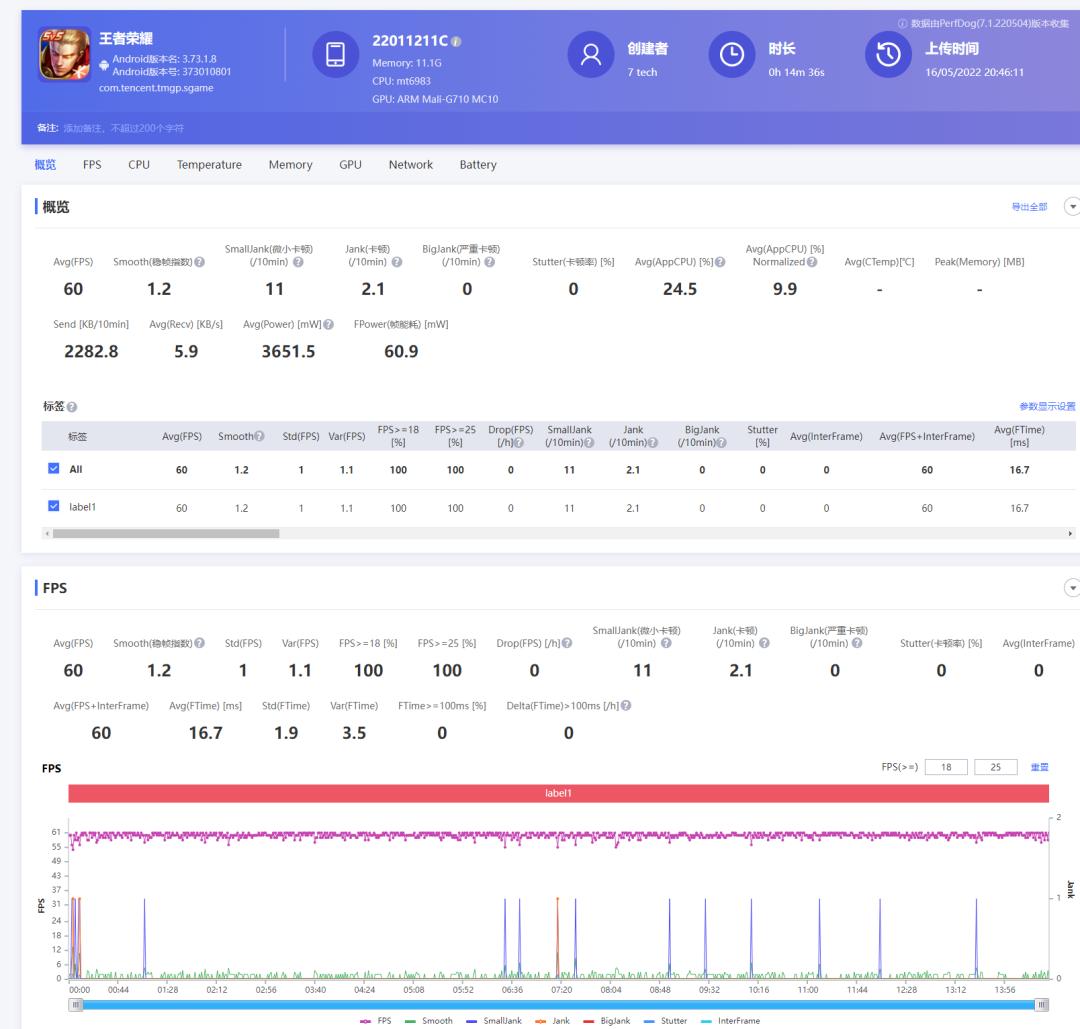The height and width of the screenshot is (1029, 1080).
Task: Click the creator user profile icon
Action: [x=591, y=55]
